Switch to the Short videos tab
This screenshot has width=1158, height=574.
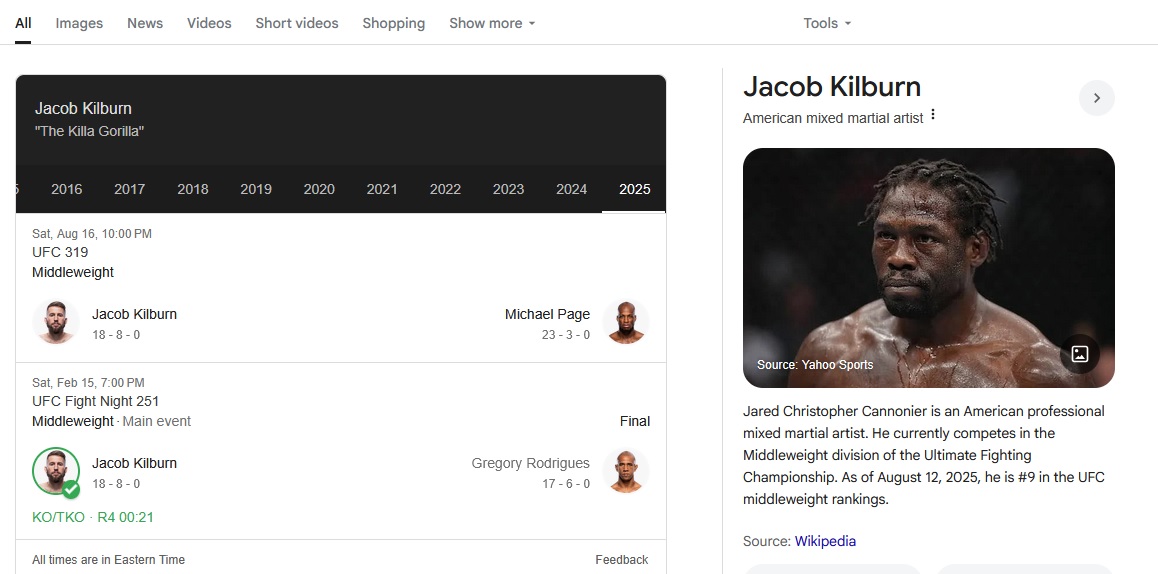(297, 23)
